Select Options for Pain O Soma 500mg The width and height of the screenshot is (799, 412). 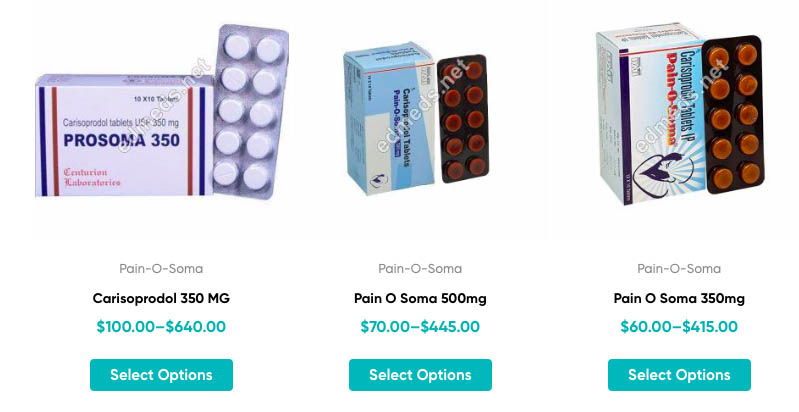(x=420, y=375)
